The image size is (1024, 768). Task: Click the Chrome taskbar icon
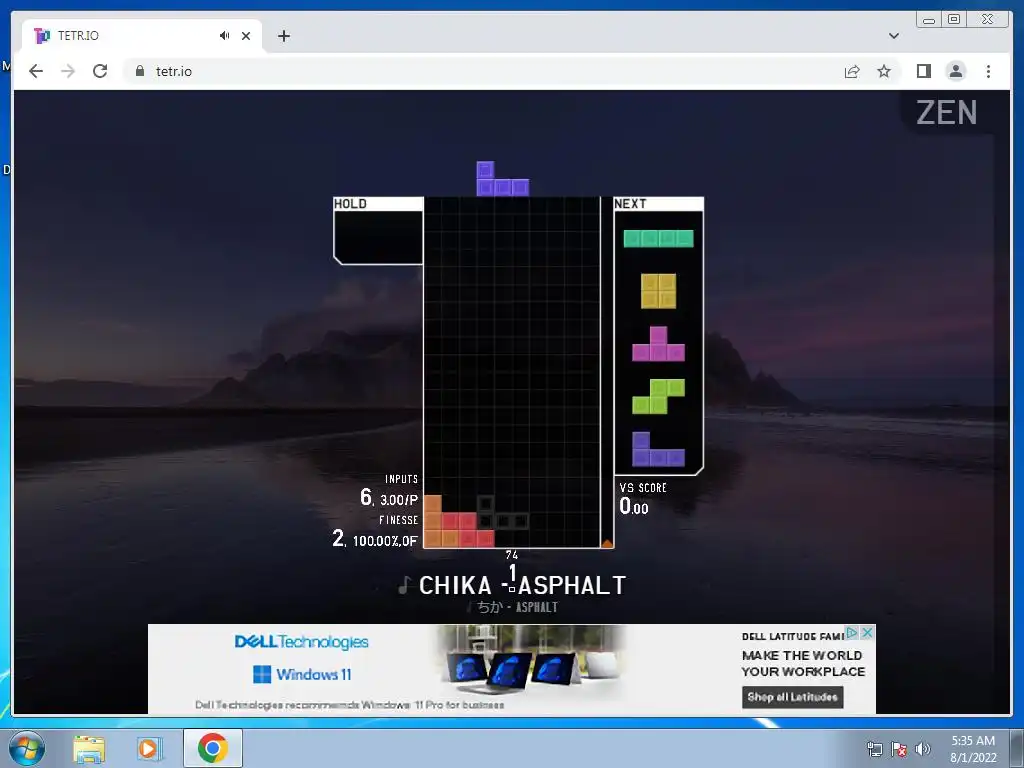213,748
